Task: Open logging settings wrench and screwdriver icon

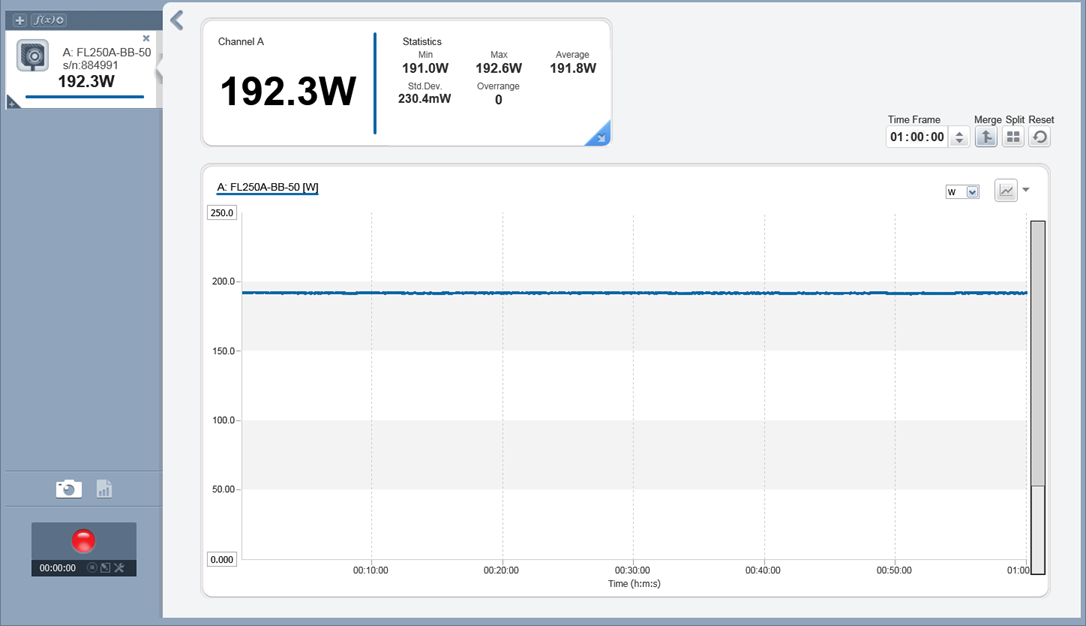Action: pyautogui.click(x=119, y=568)
